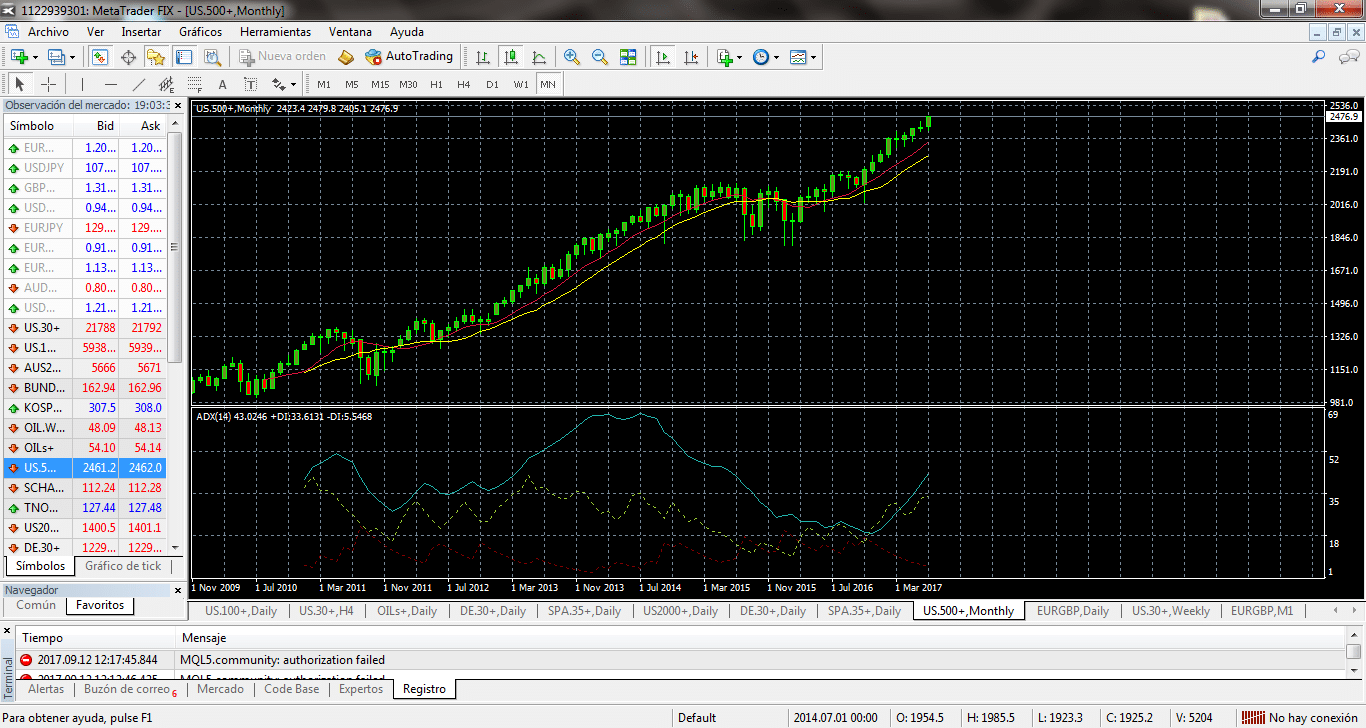Select the Fibonacci retracement tool
This screenshot has width=1366, height=728.
(x=195, y=84)
